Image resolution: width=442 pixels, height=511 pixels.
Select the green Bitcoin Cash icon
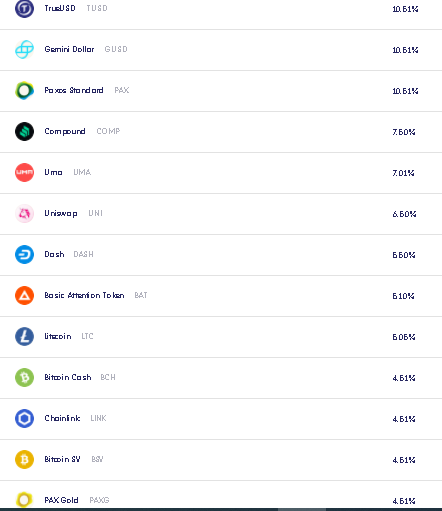24,377
